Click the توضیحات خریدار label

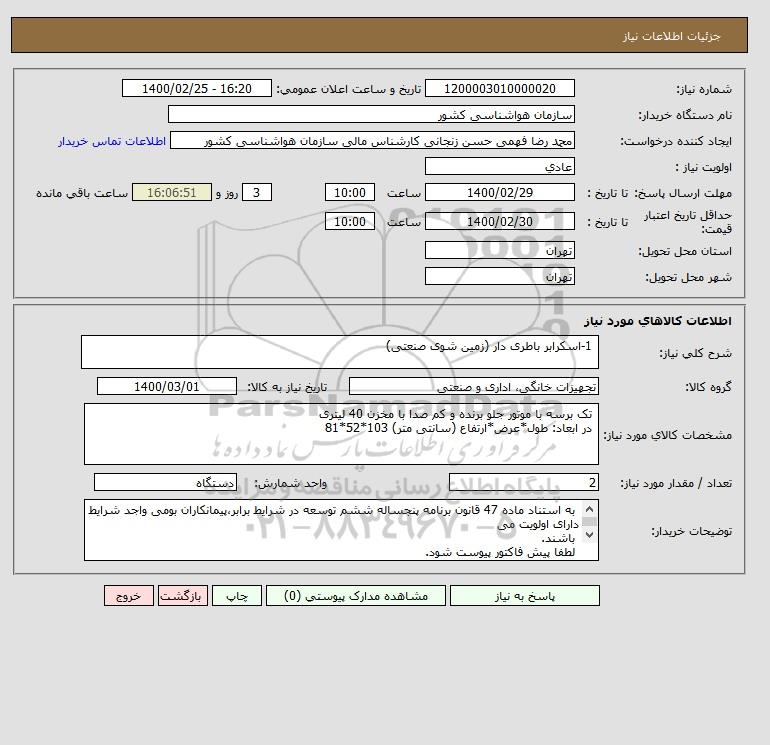click(x=691, y=531)
